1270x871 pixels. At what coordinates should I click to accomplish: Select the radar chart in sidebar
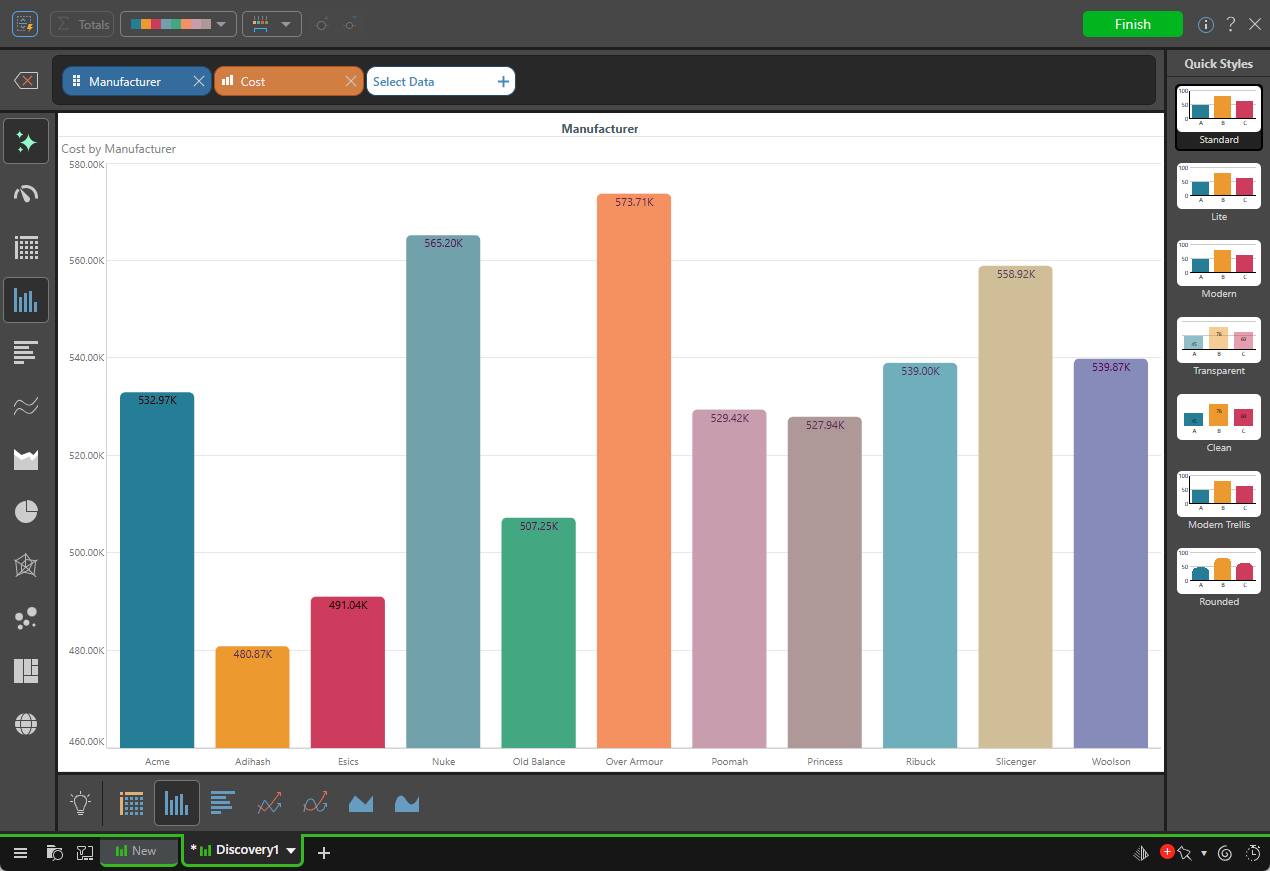coord(26,565)
